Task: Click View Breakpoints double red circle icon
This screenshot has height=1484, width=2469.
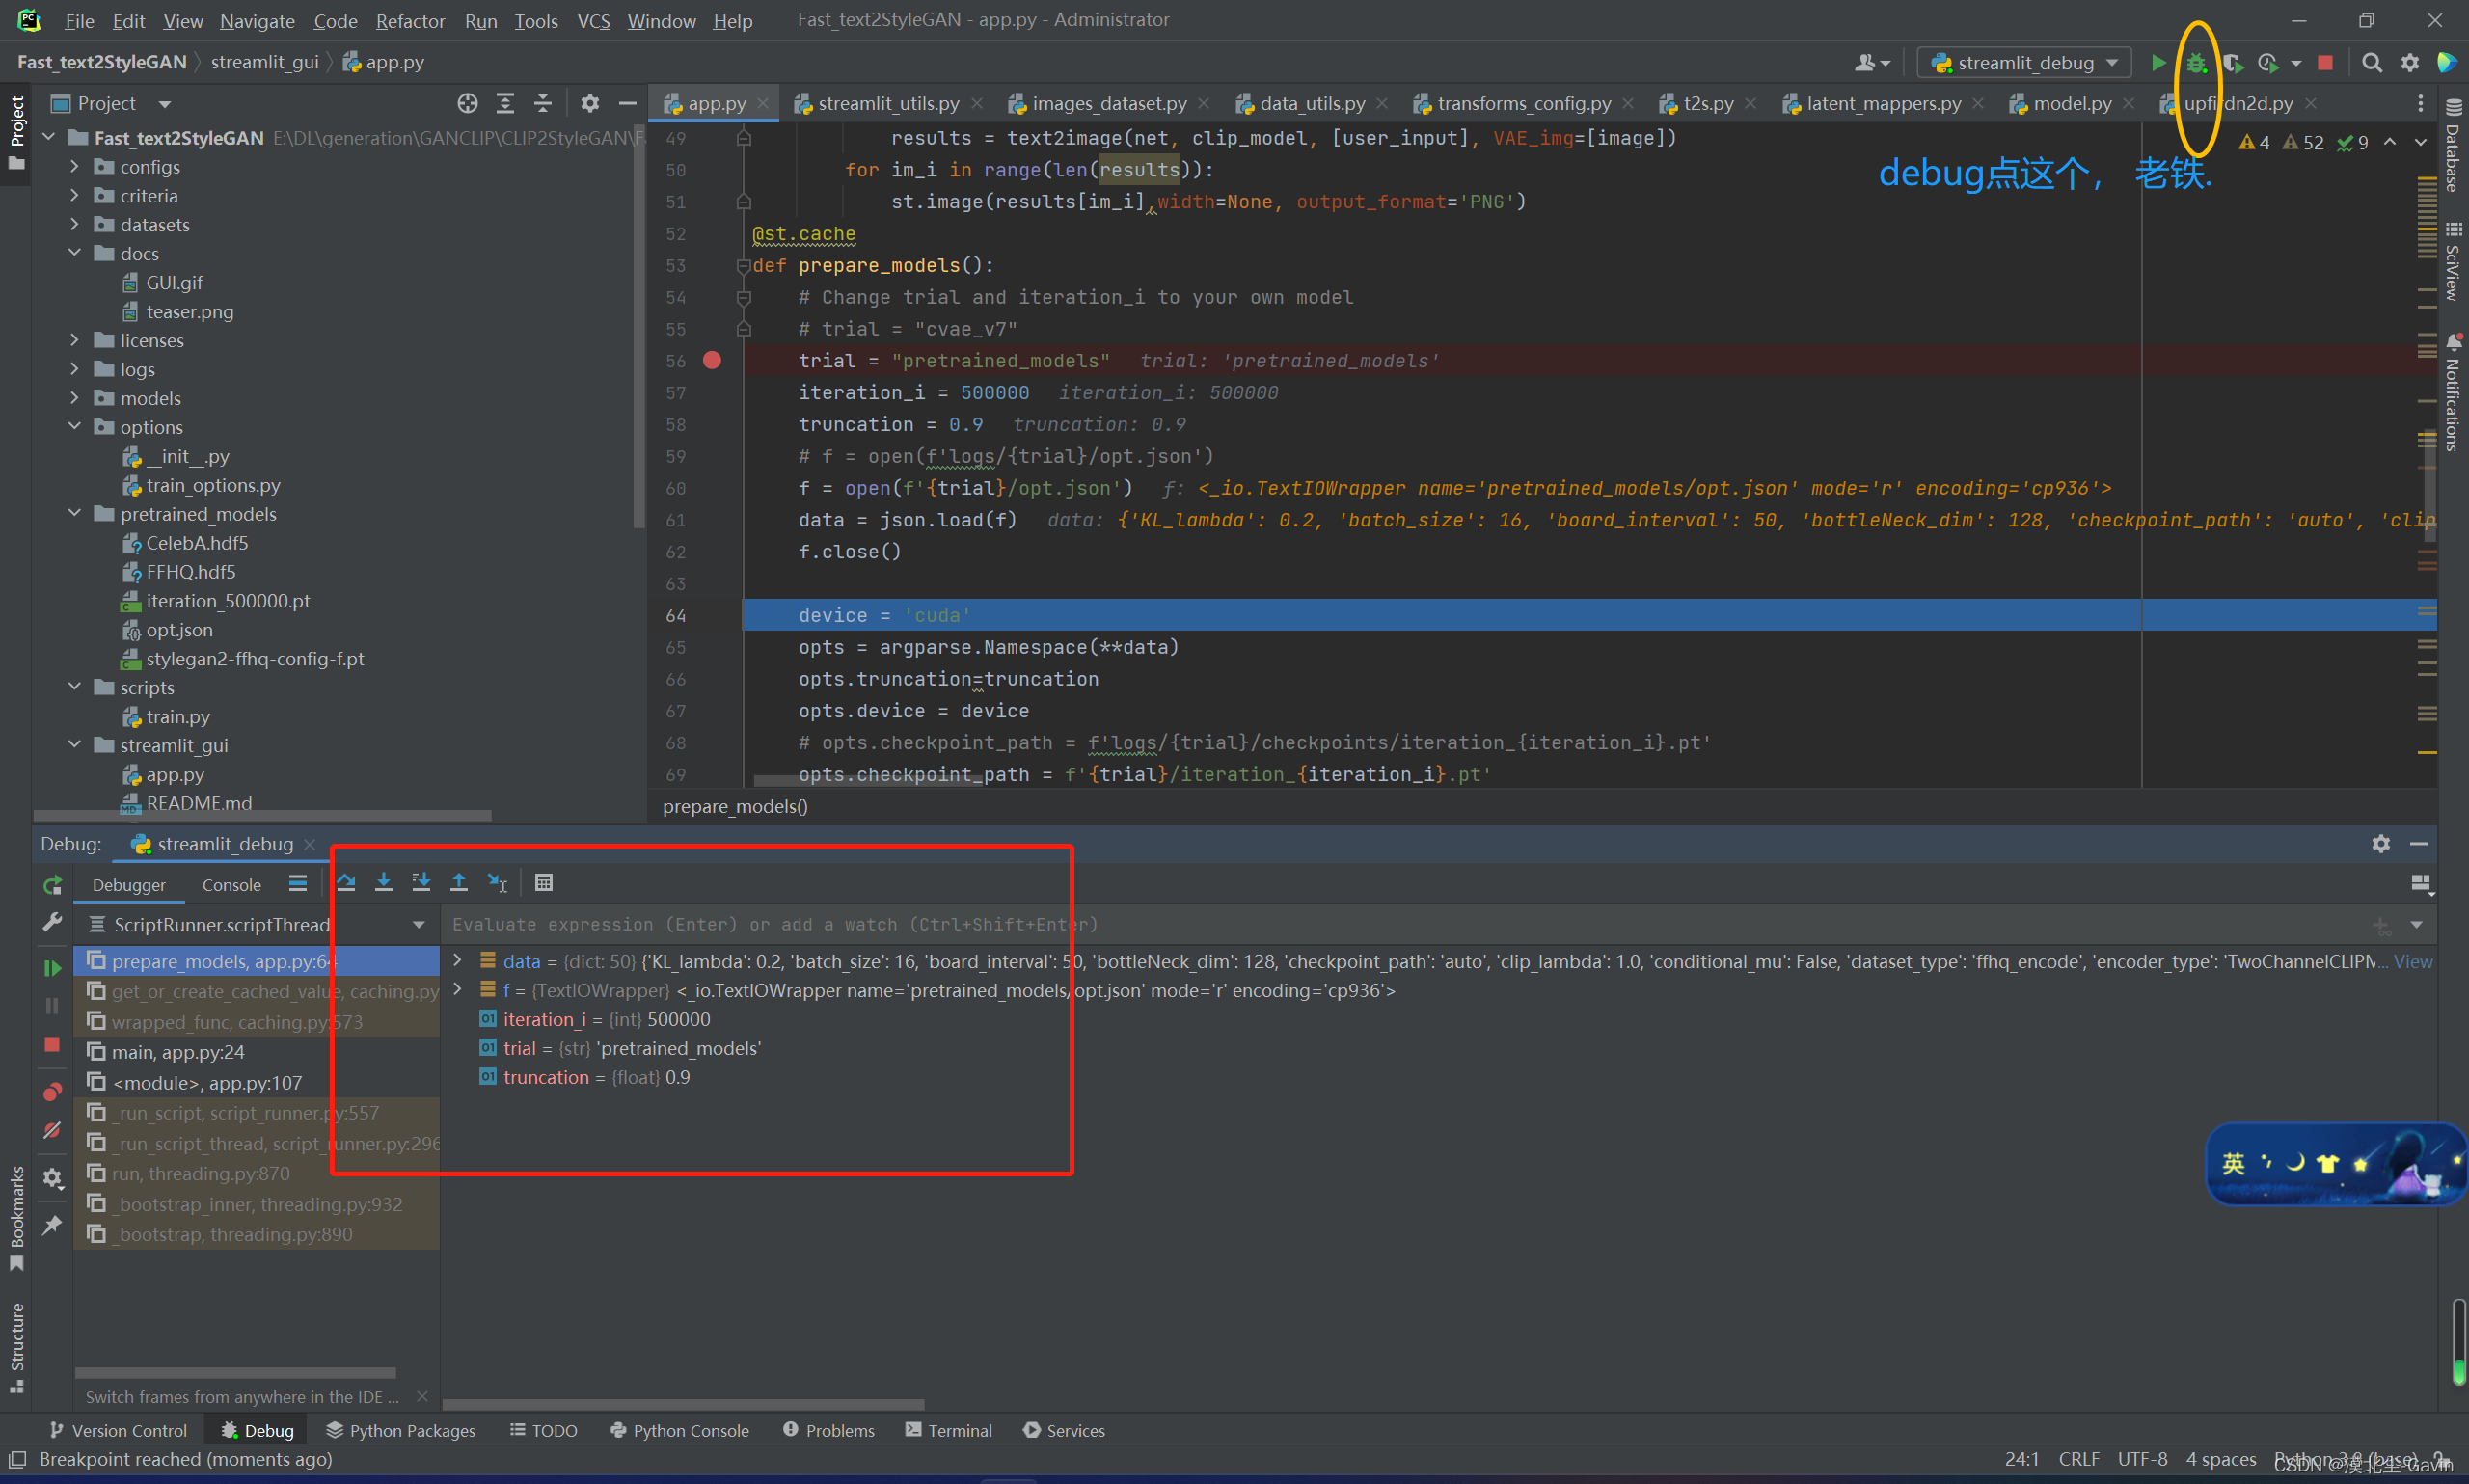Action: pos(52,1091)
